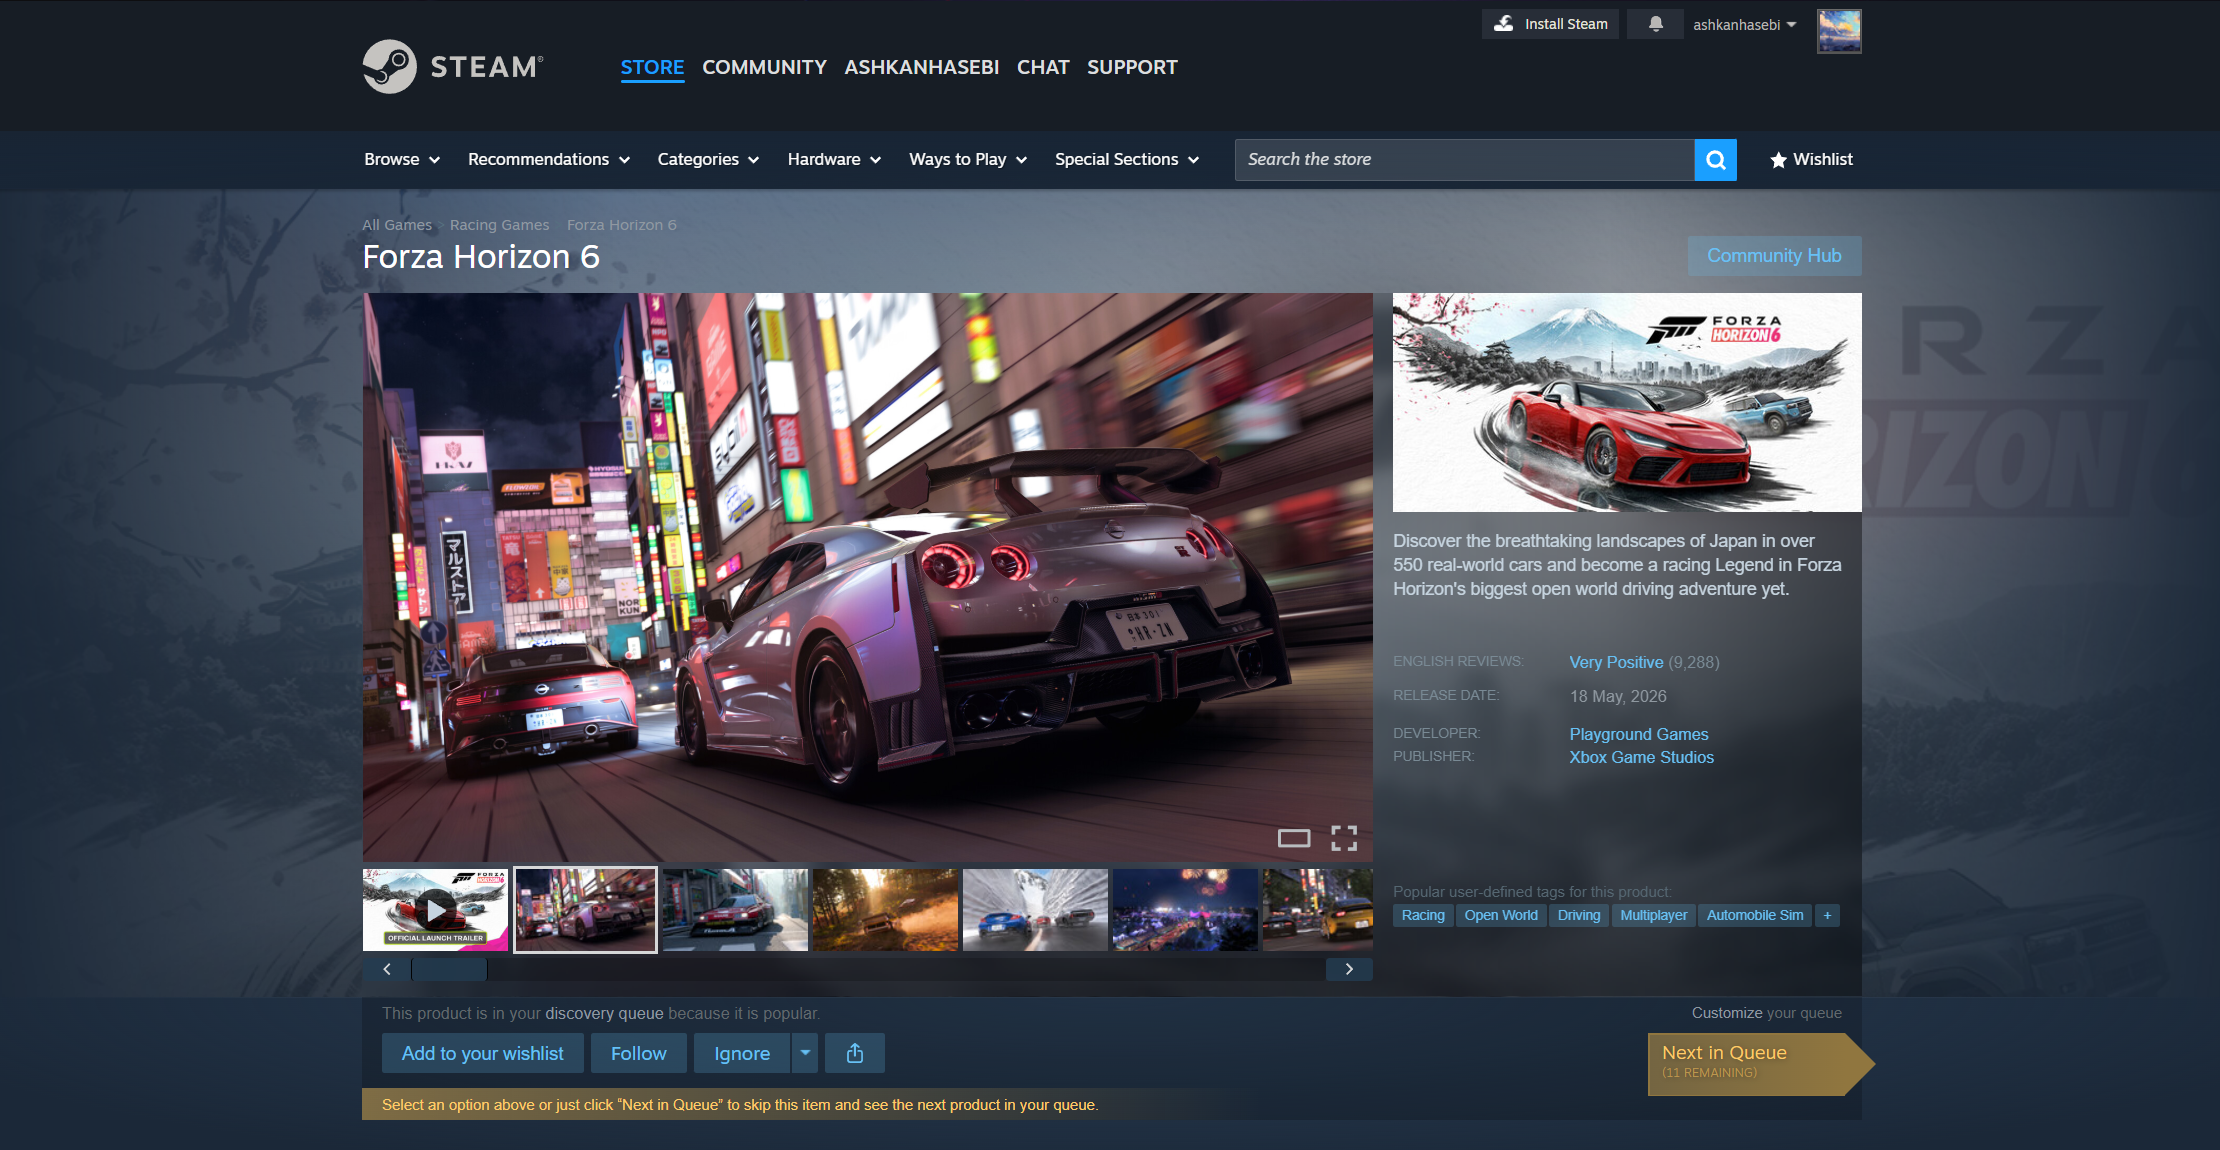Select the Racing tag

1423,915
